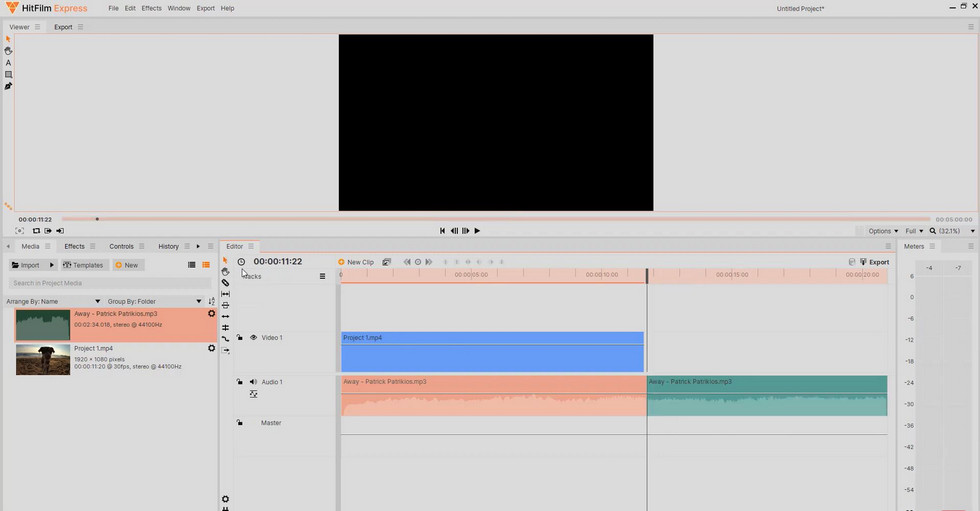The width and height of the screenshot is (980, 511).
Task: Hide the Video 1 track with eye
Action: click(253, 337)
